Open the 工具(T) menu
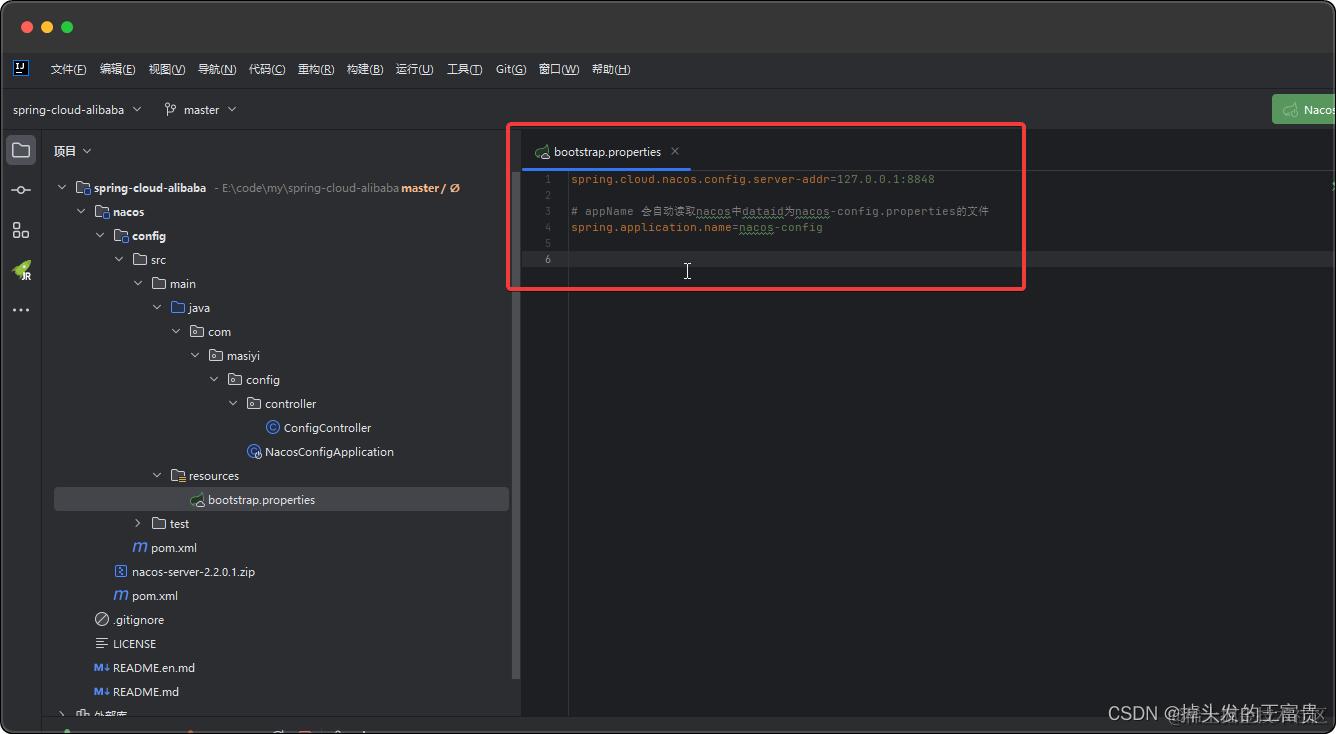 464,69
